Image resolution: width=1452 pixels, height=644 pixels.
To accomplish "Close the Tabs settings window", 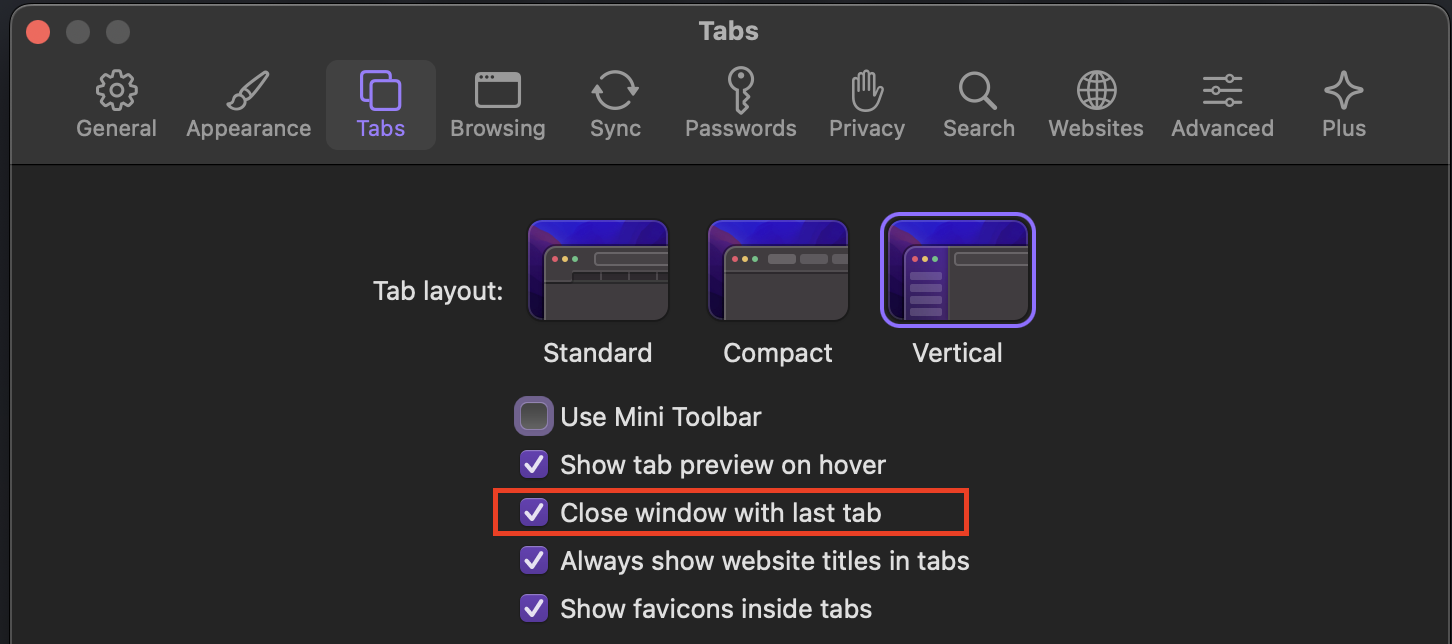I will [38, 32].
